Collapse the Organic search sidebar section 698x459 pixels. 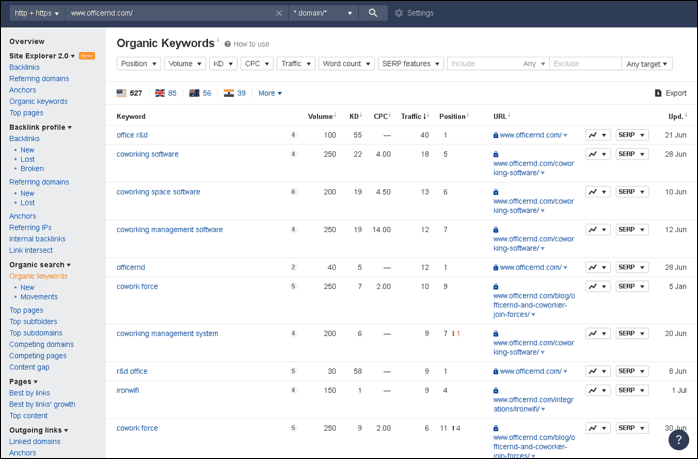pos(40,265)
